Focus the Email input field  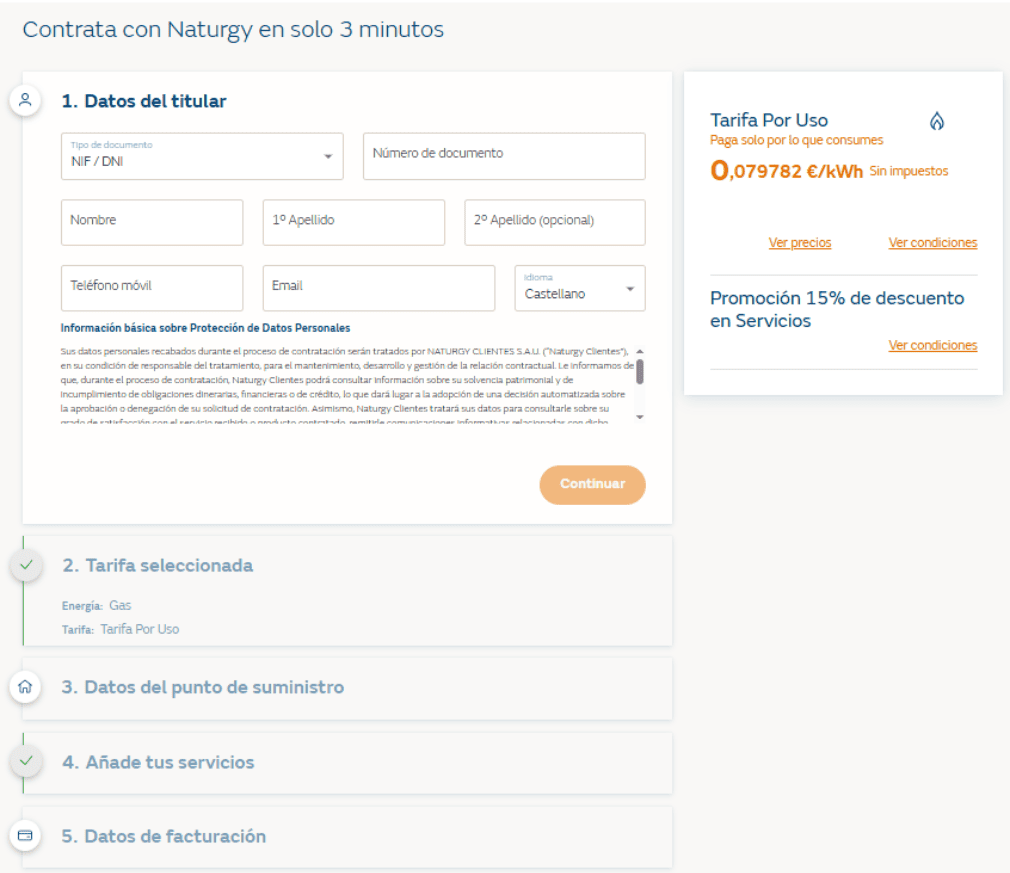pyautogui.click(x=379, y=288)
